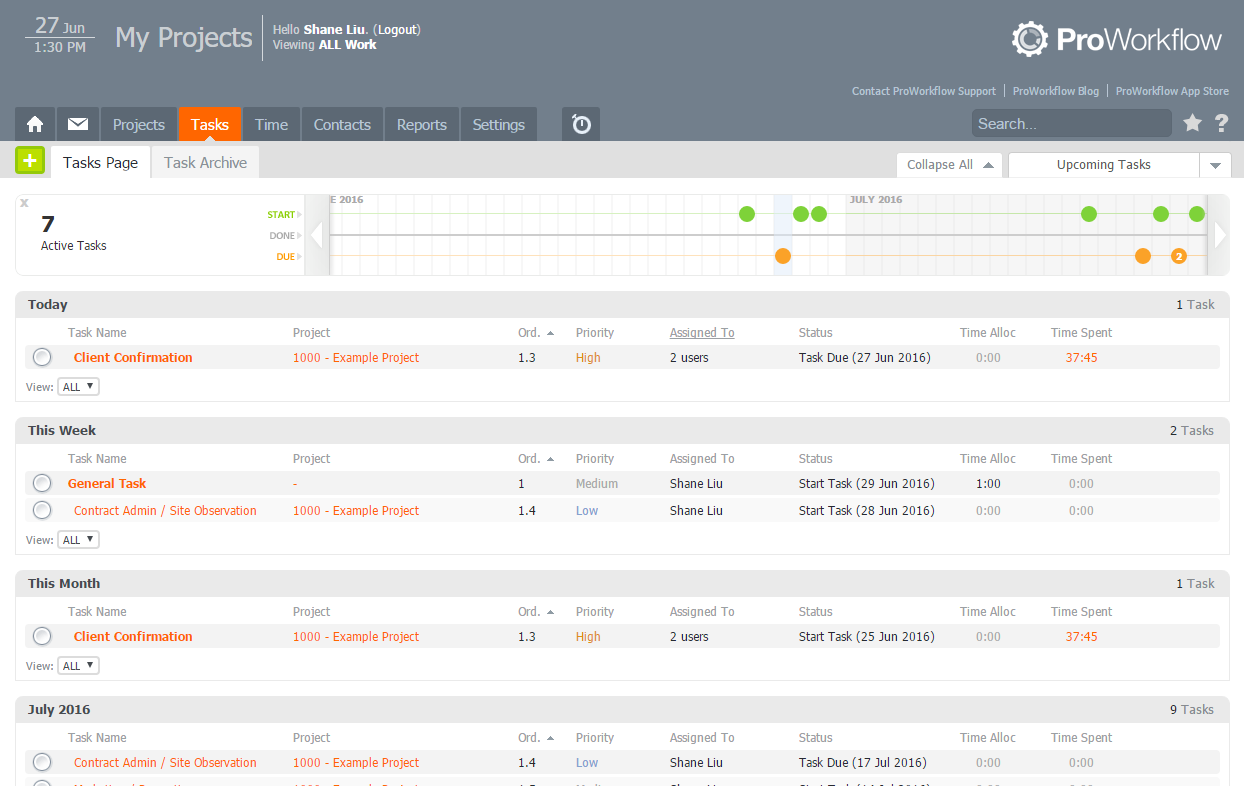Click the right arrow on the task timeline

point(1220,234)
